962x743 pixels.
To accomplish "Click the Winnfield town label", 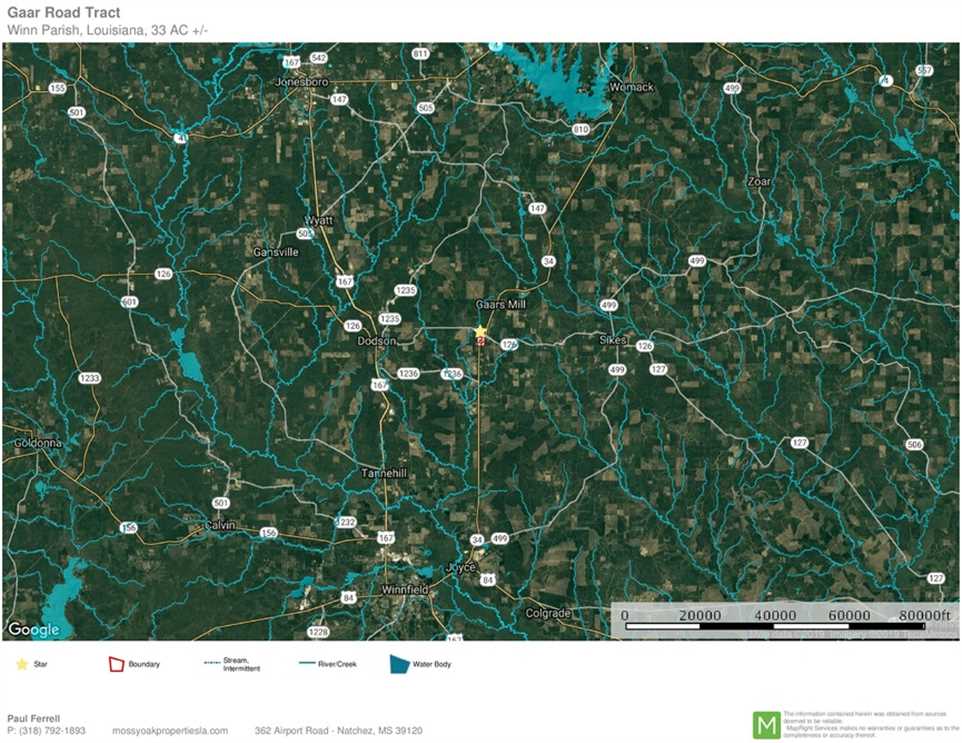I will [x=405, y=590].
